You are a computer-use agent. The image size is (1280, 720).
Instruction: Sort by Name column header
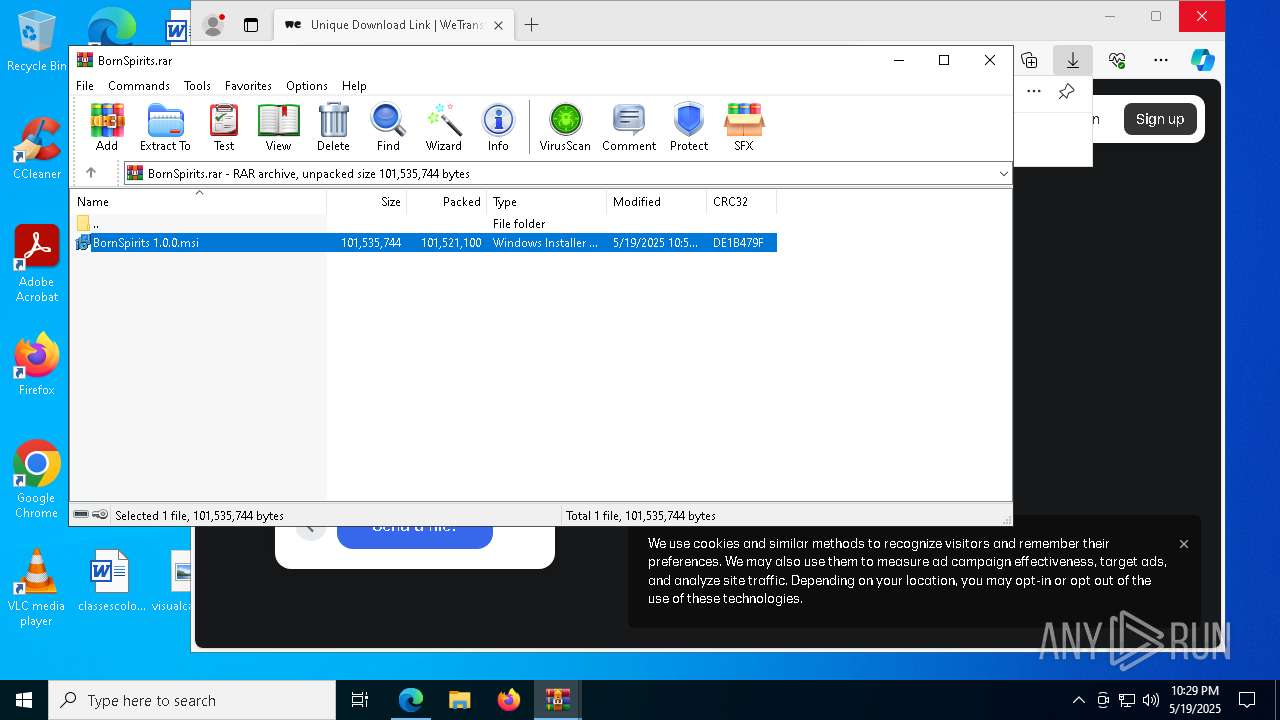pos(198,201)
